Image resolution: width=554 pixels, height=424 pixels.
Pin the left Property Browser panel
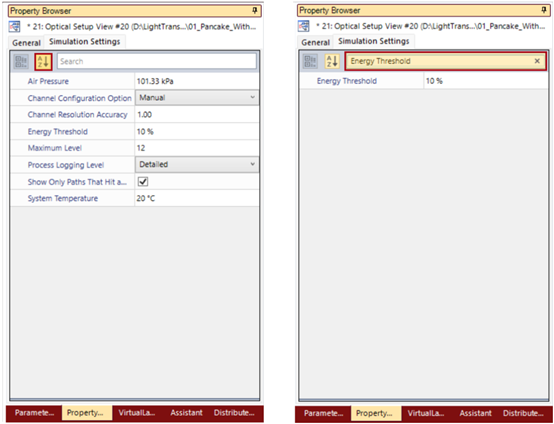tap(254, 11)
